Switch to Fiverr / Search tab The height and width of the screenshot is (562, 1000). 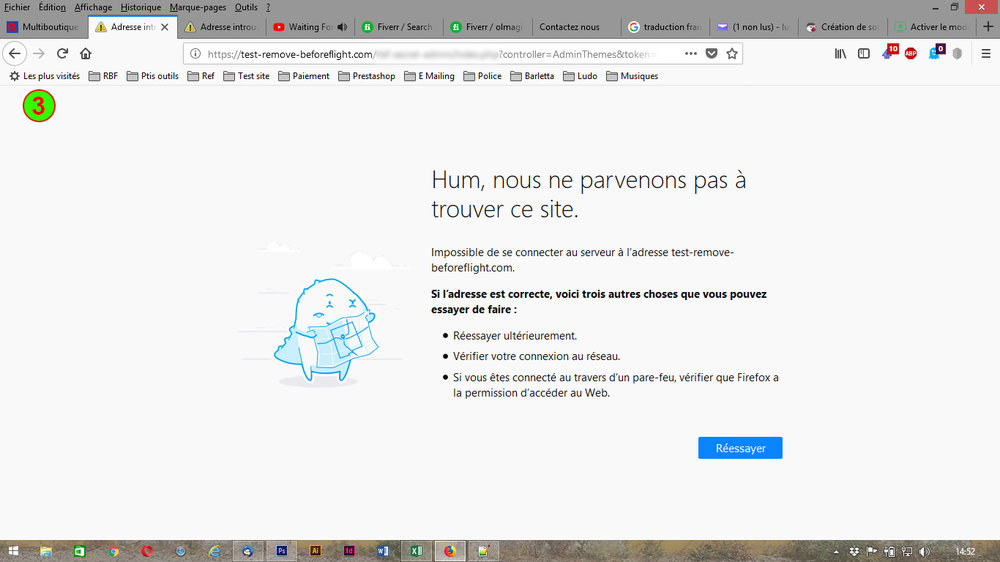397,27
